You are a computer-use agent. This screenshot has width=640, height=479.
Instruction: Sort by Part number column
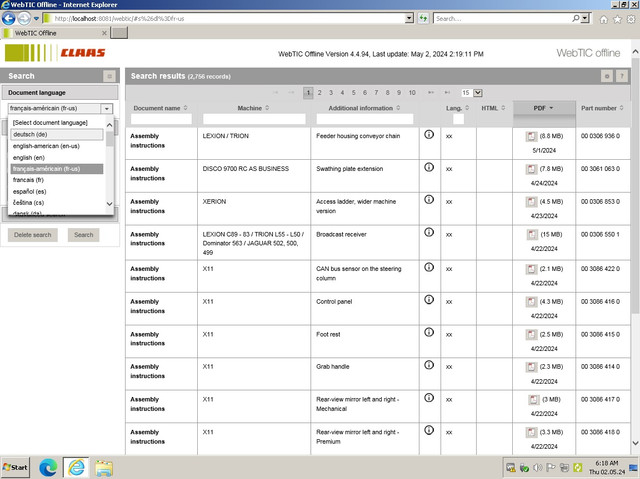(602, 108)
